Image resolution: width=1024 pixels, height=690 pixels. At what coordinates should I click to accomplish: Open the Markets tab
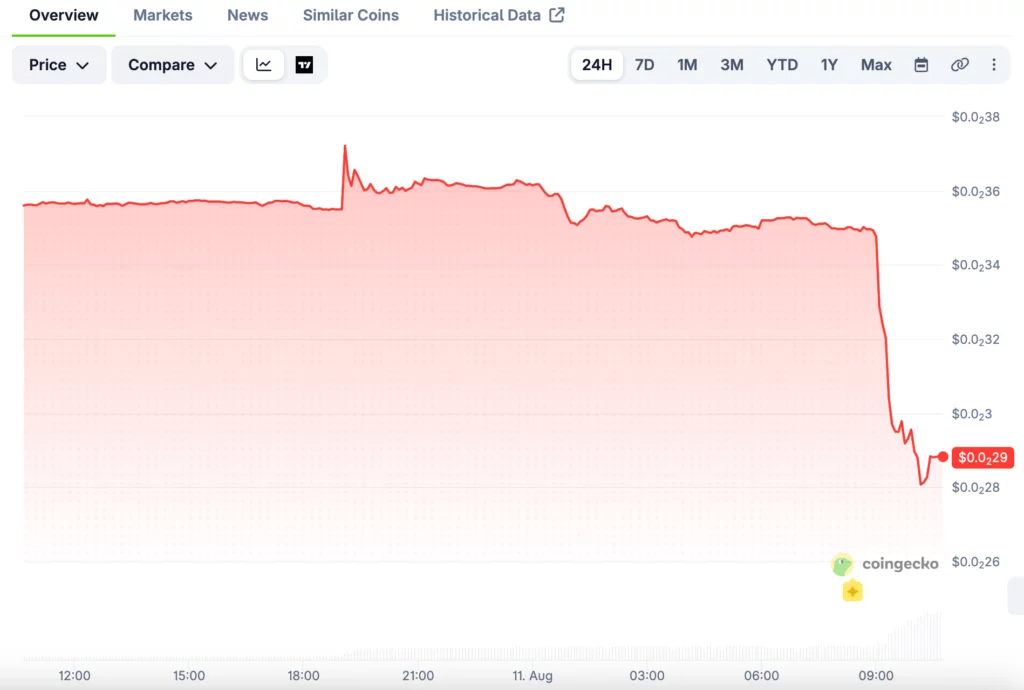pos(163,15)
